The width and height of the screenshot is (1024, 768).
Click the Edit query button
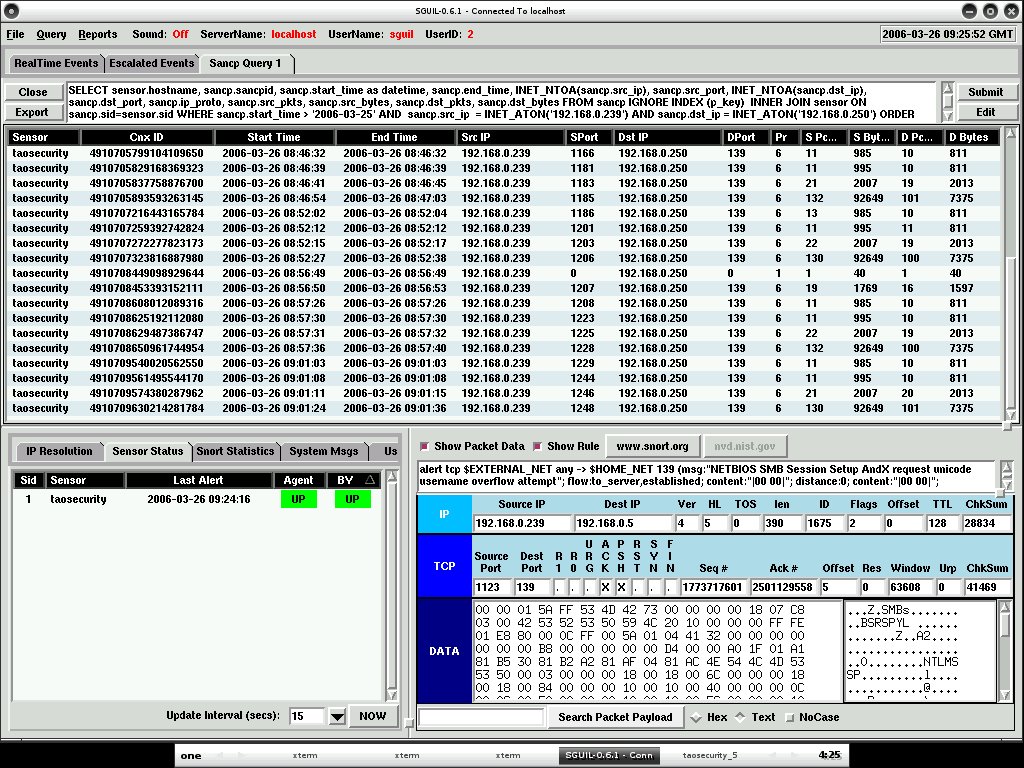pos(985,112)
